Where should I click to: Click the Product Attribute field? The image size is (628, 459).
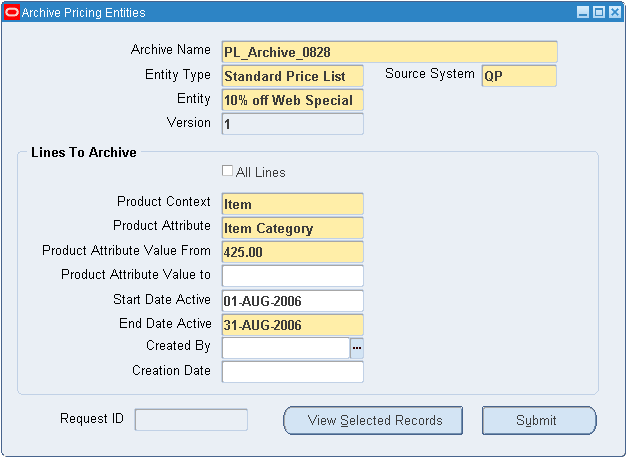pyautogui.click(x=292, y=228)
